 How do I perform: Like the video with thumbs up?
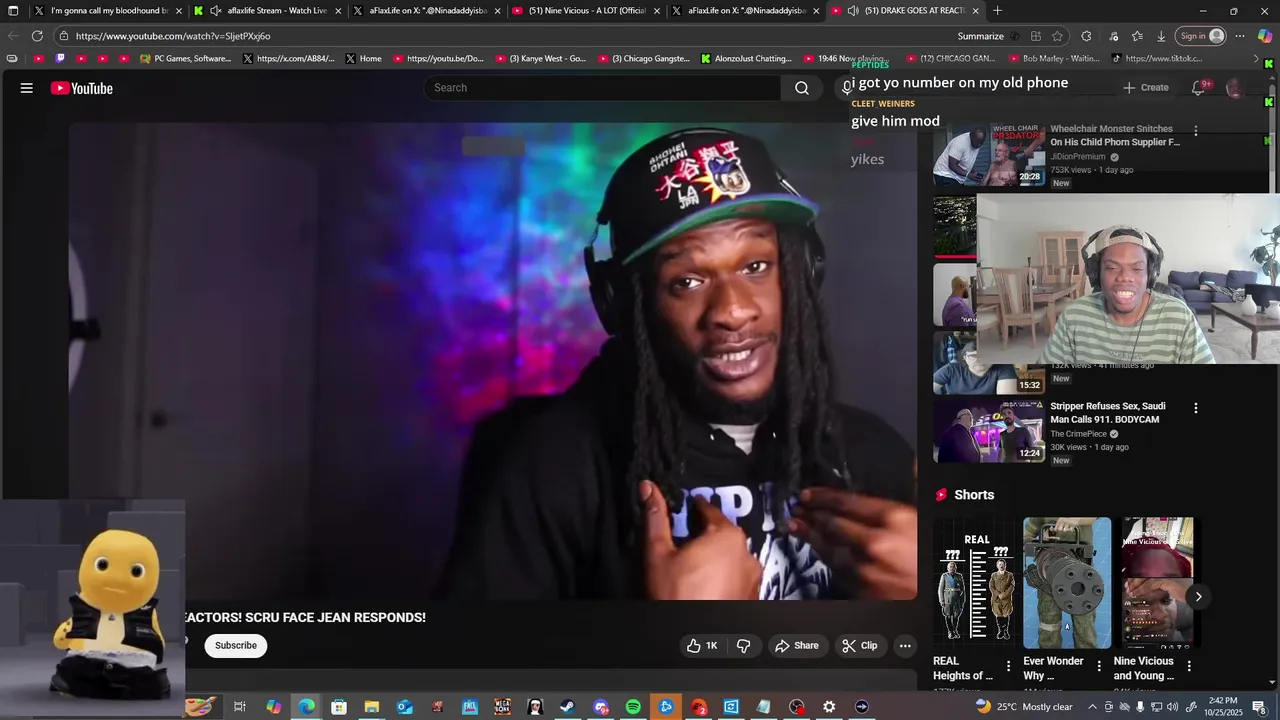[702, 646]
